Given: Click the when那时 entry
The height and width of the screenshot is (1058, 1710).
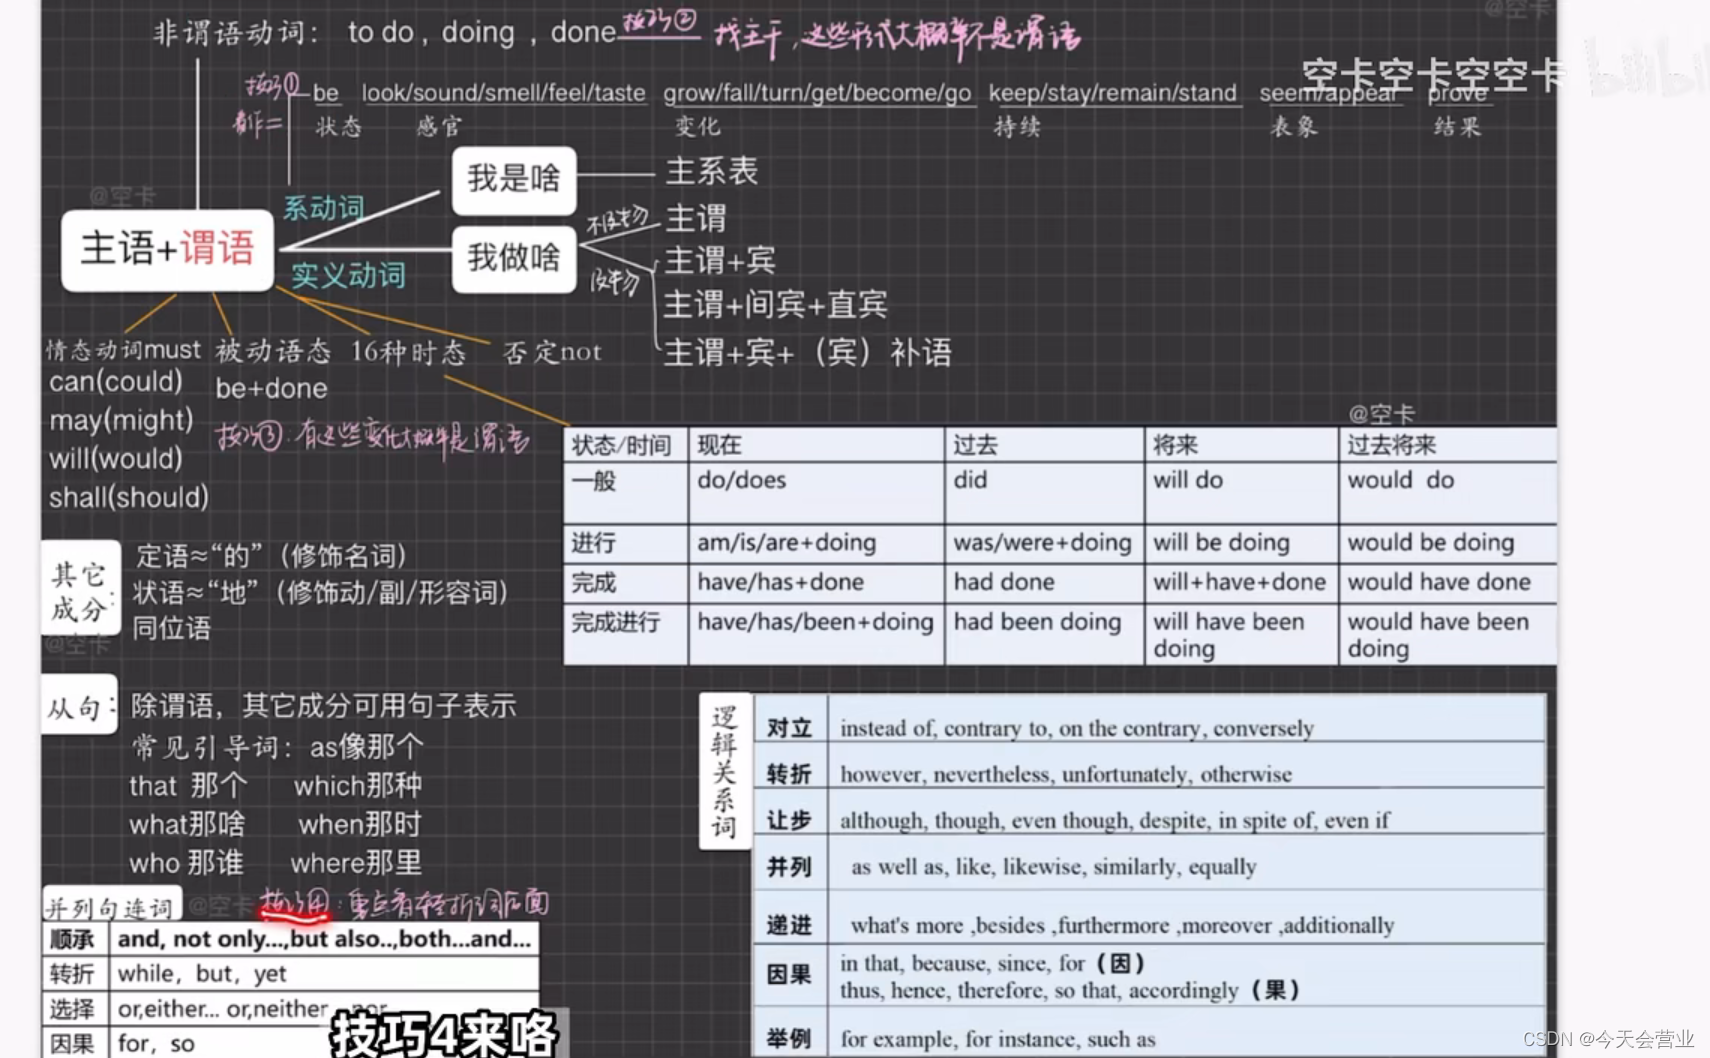Looking at the screenshot, I should pyautogui.click(x=360, y=824).
